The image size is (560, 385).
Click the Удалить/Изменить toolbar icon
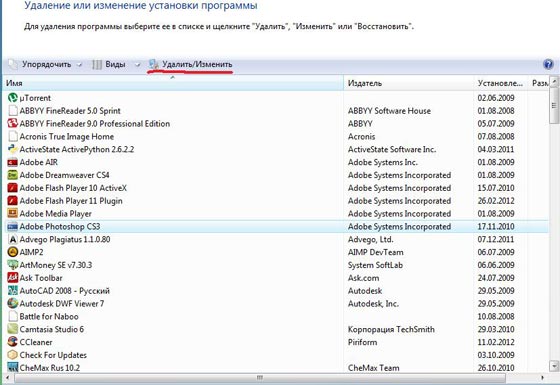[x=154, y=64]
